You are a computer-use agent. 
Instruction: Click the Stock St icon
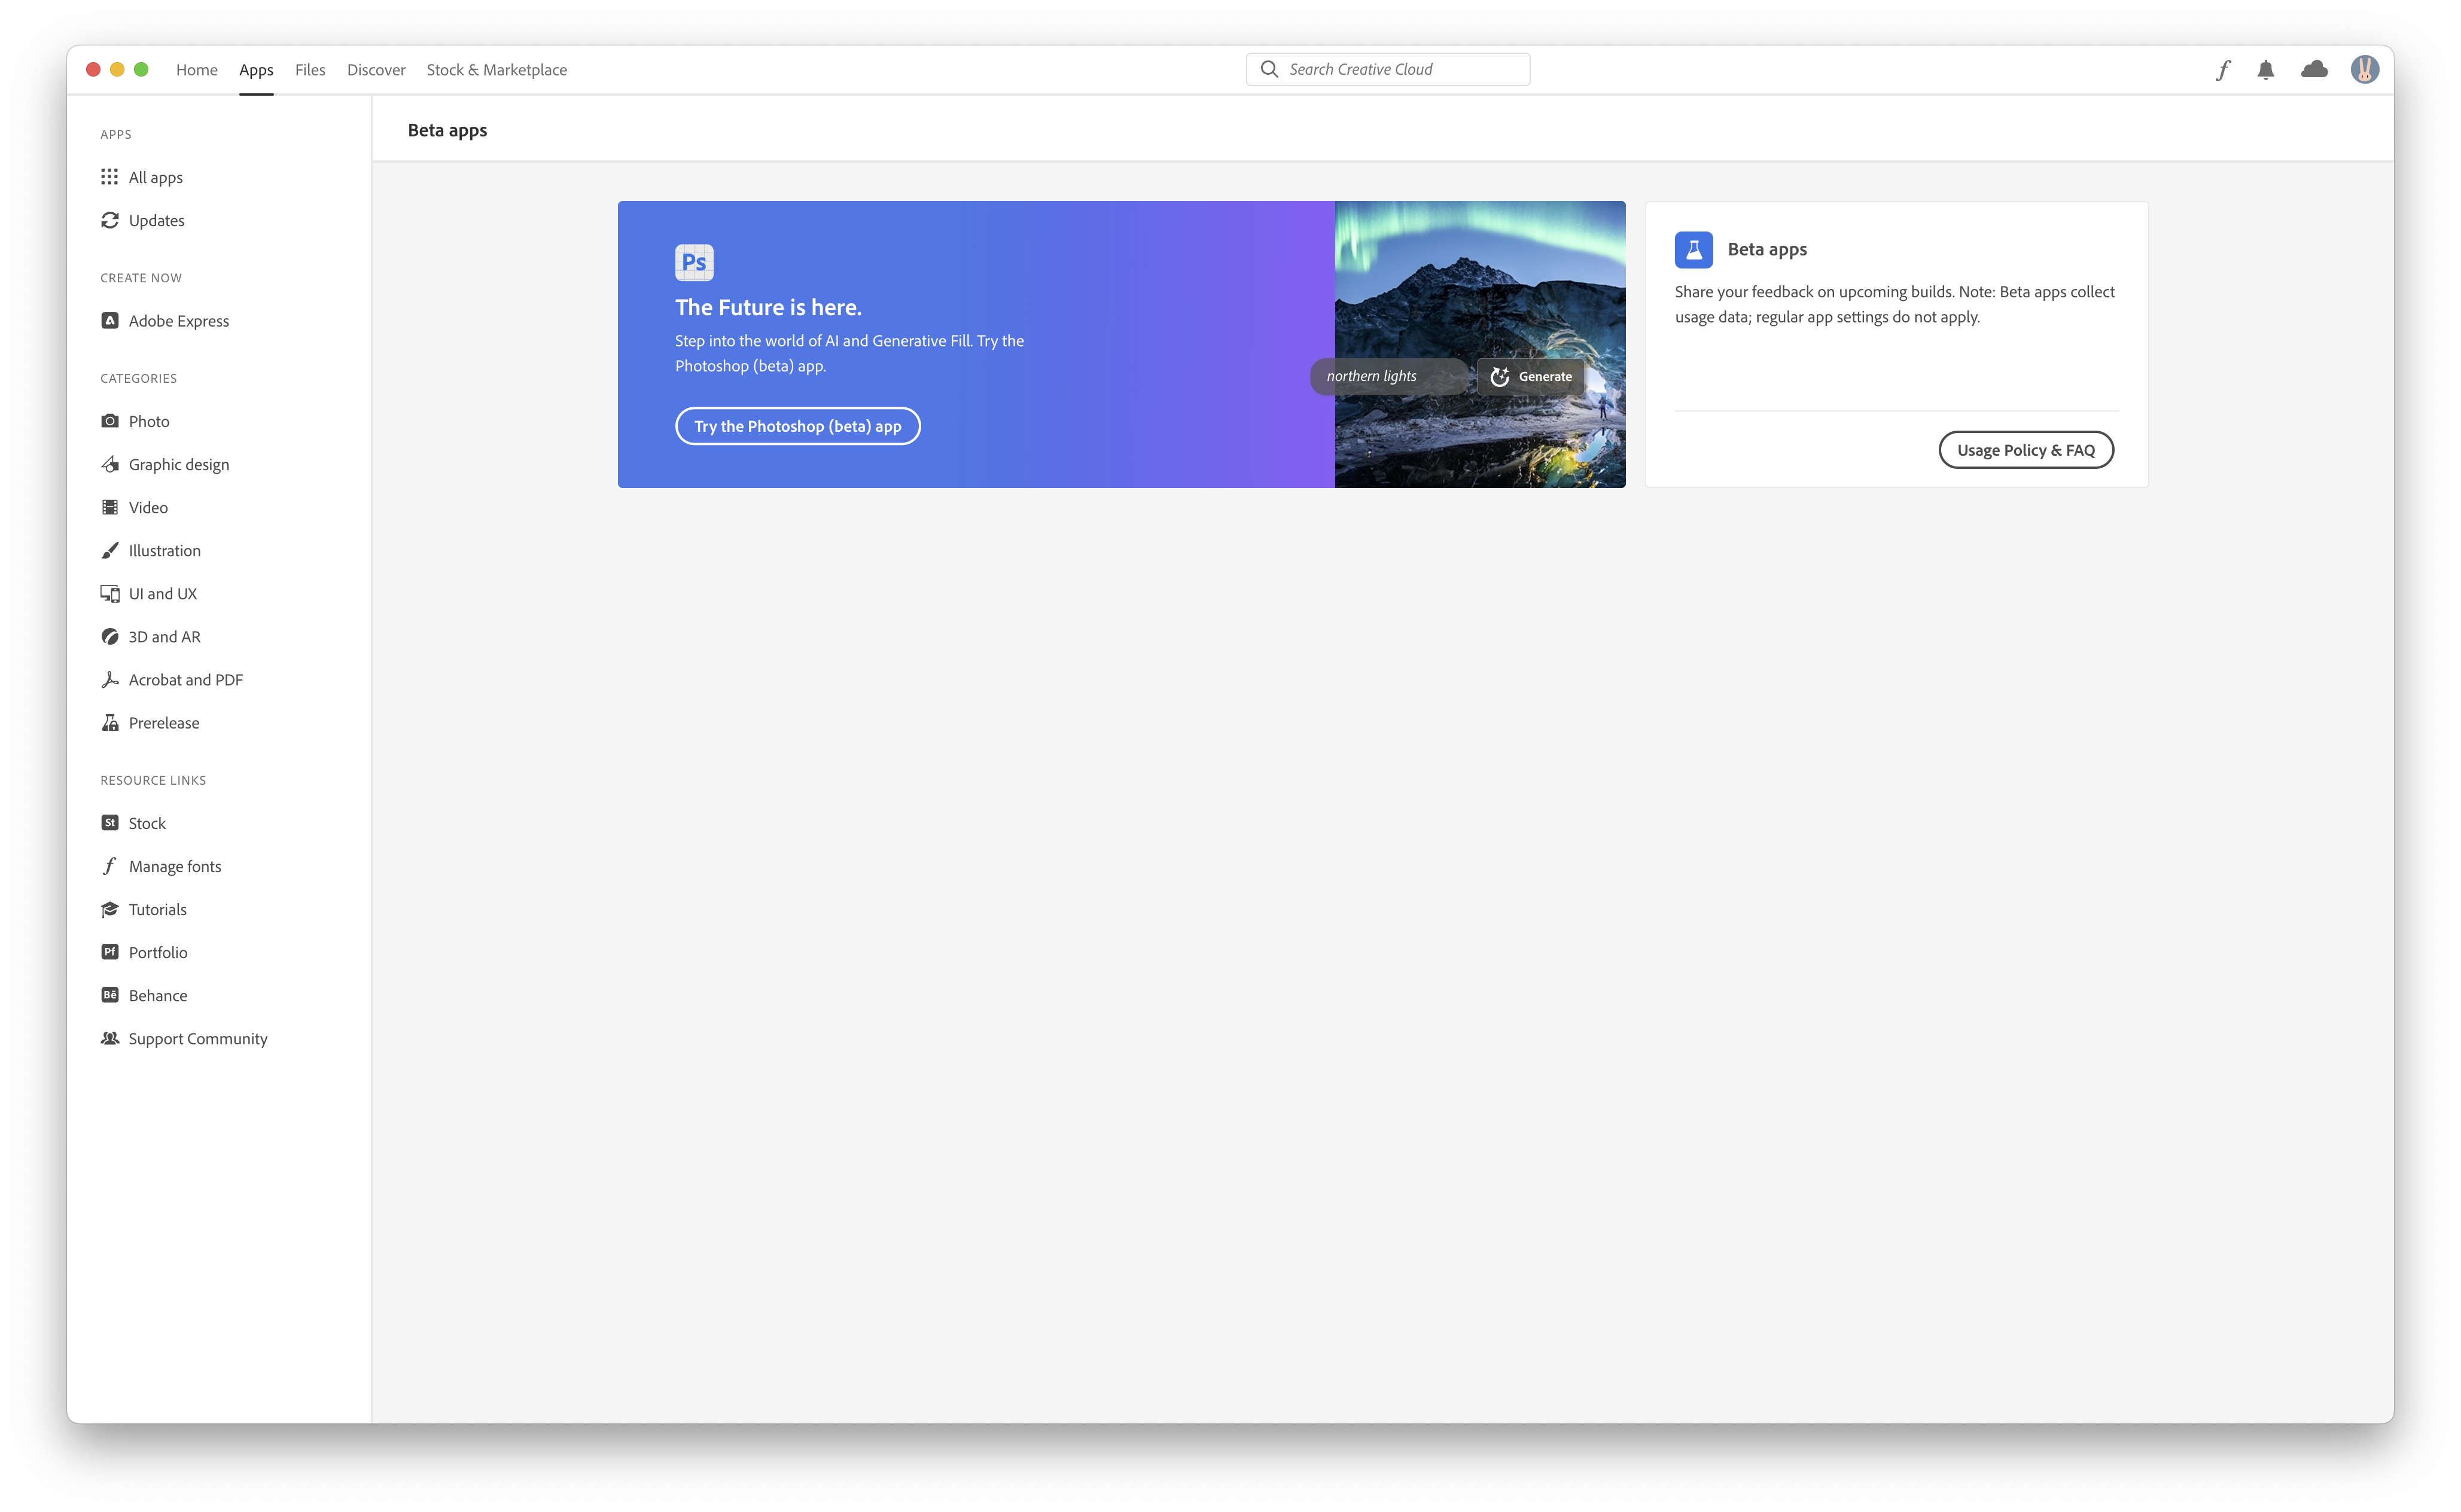click(110, 823)
